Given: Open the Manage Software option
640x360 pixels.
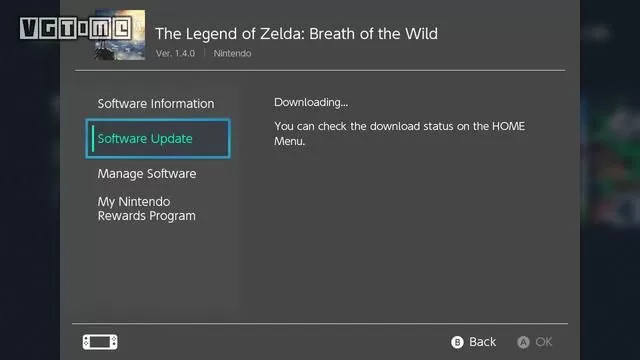Looking at the screenshot, I should pyautogui.click(x=147, y=174).
